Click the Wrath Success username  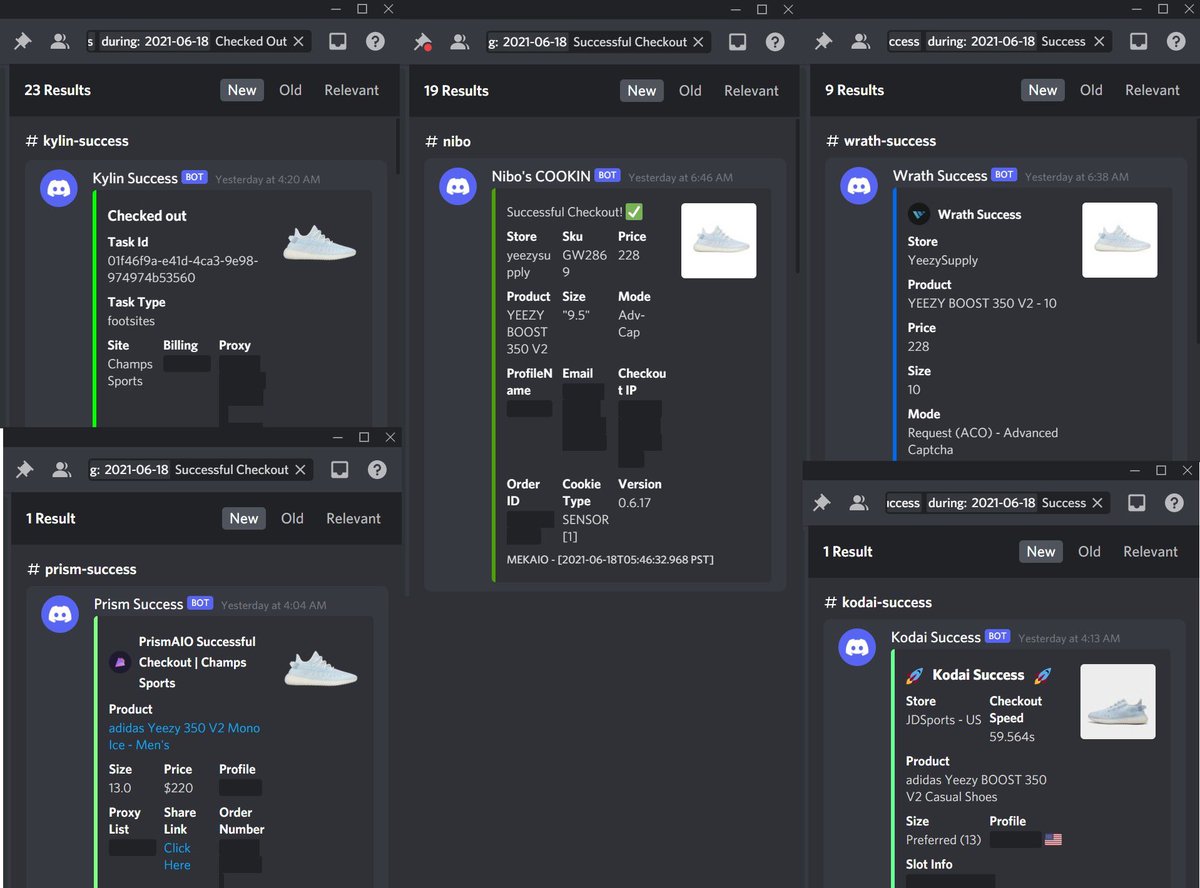940,176
